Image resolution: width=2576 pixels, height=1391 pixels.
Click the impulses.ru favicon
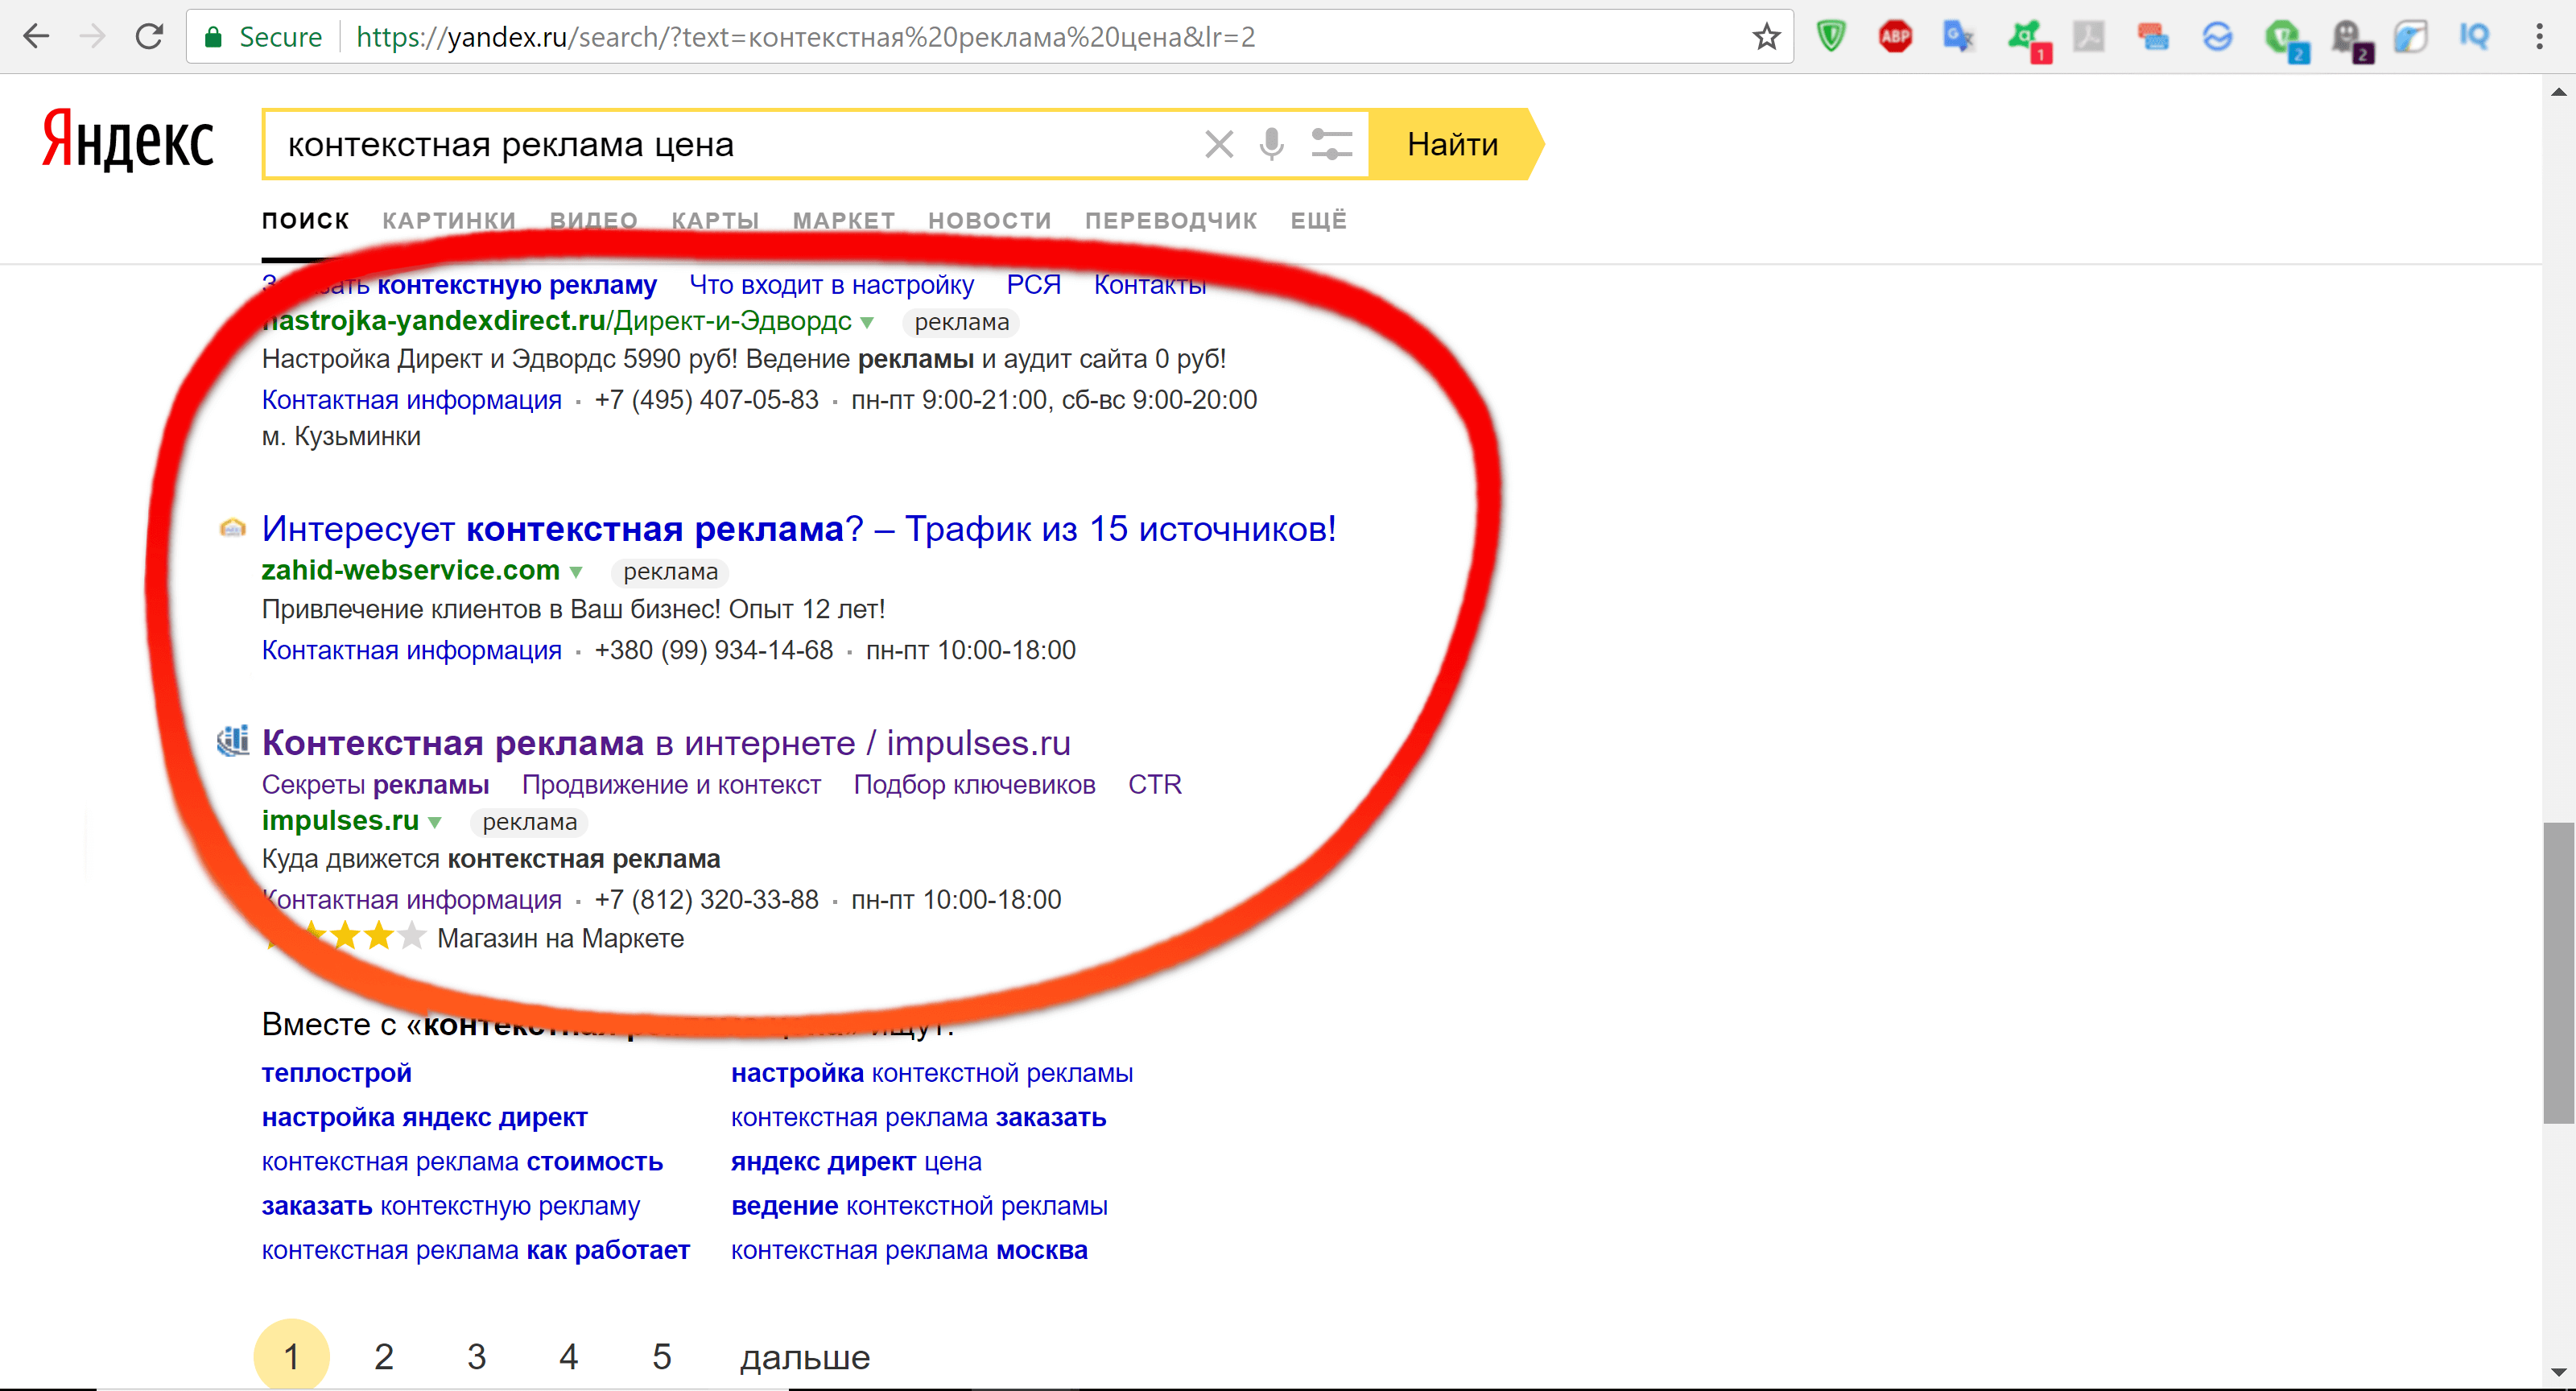232,741
